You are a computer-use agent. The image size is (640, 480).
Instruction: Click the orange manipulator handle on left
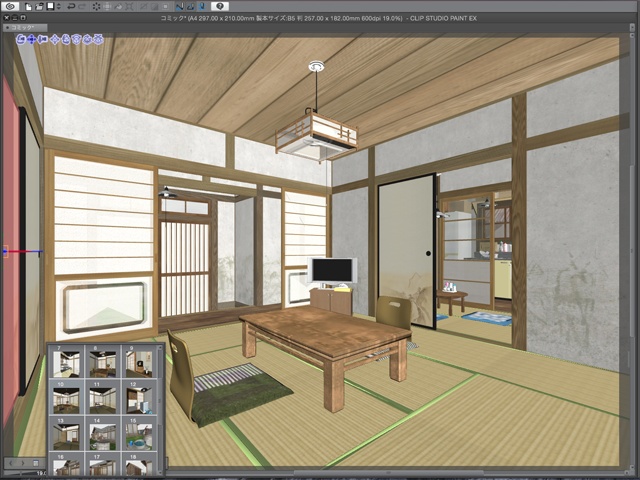coord(5,251)
